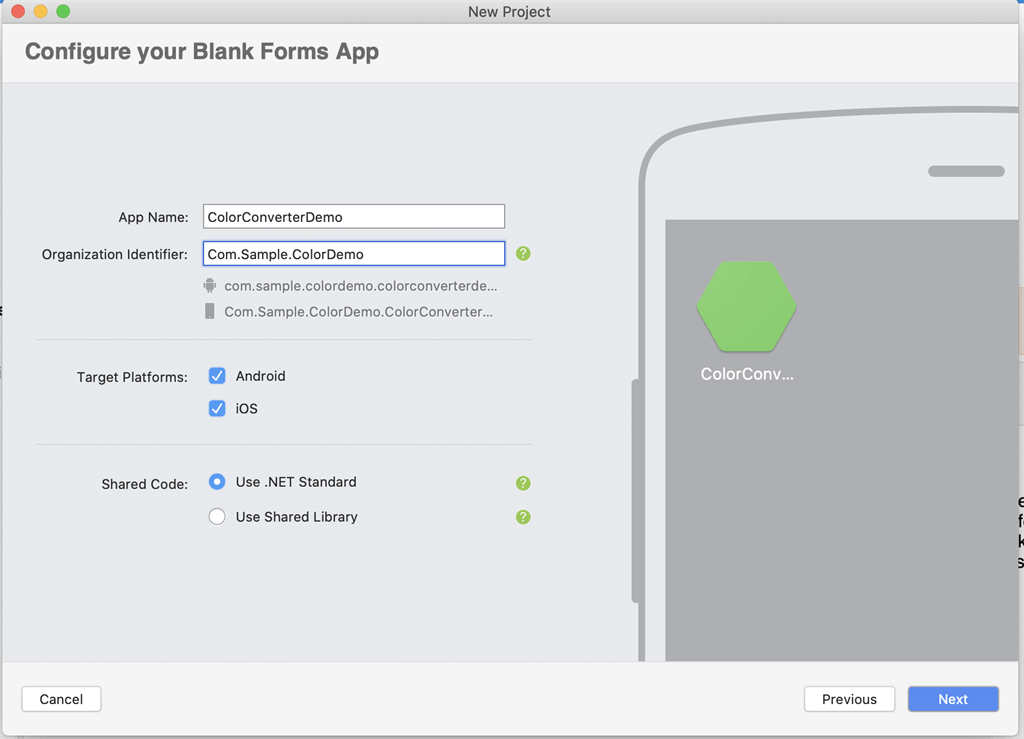Screen dimensions: 1024x739
Task: Click the Previous button
Action: coord(848,698)
